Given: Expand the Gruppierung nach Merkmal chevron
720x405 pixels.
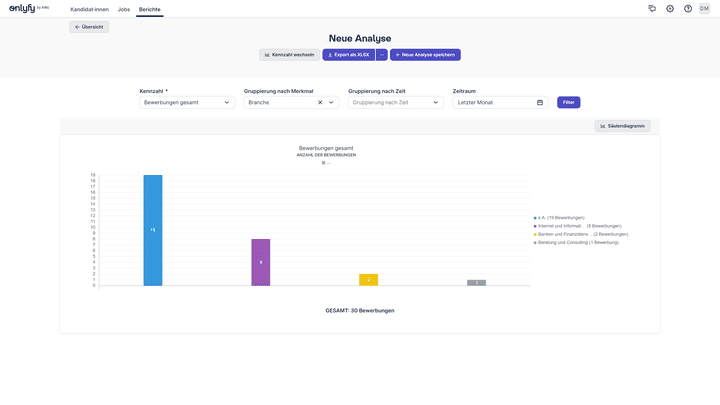Looking at the screenshot, I should 332,102.
